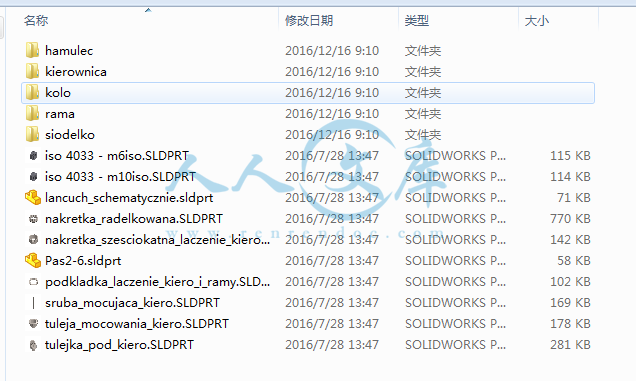Image resolution: width=636 pixels, height=381 pixels.
Task: Select file iso 4033 - m10iso.SLDPRT
Action: click(120, 177)
